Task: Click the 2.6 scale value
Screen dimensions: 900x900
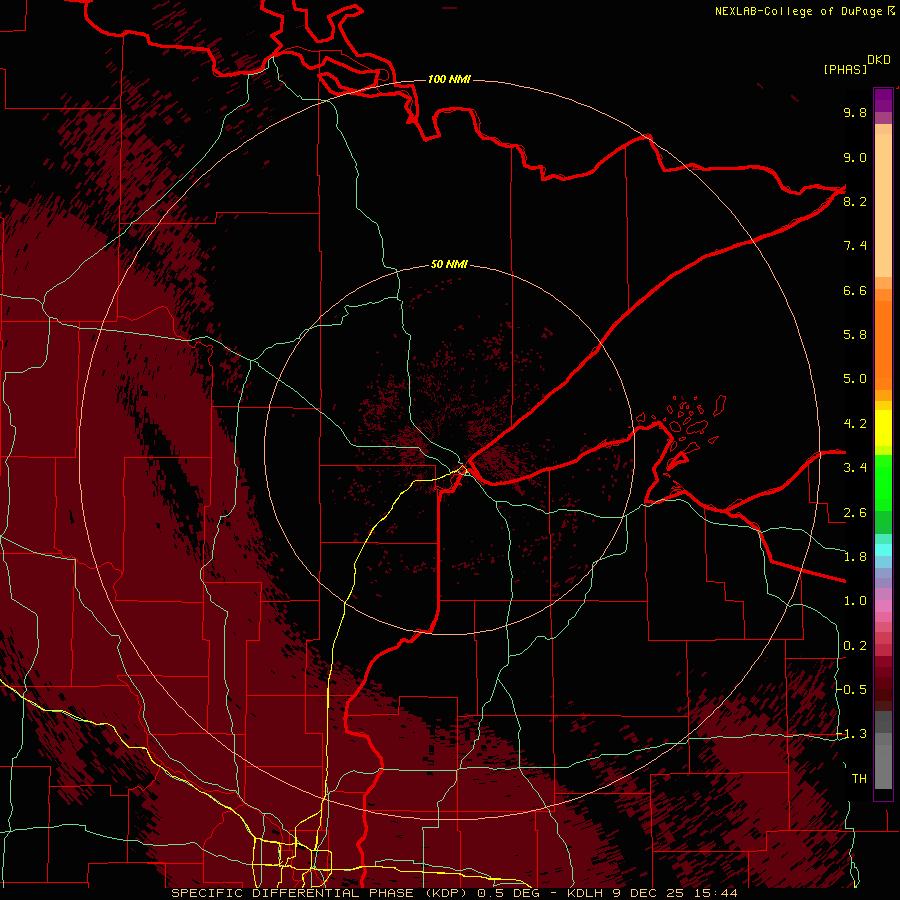Action: 855,513
